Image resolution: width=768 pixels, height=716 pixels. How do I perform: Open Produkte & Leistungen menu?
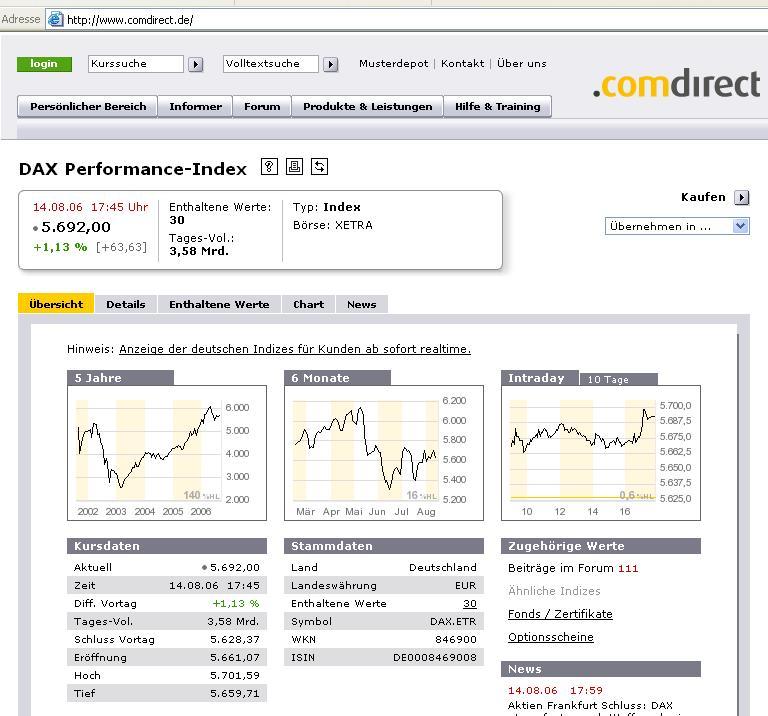tap(367, 106)
